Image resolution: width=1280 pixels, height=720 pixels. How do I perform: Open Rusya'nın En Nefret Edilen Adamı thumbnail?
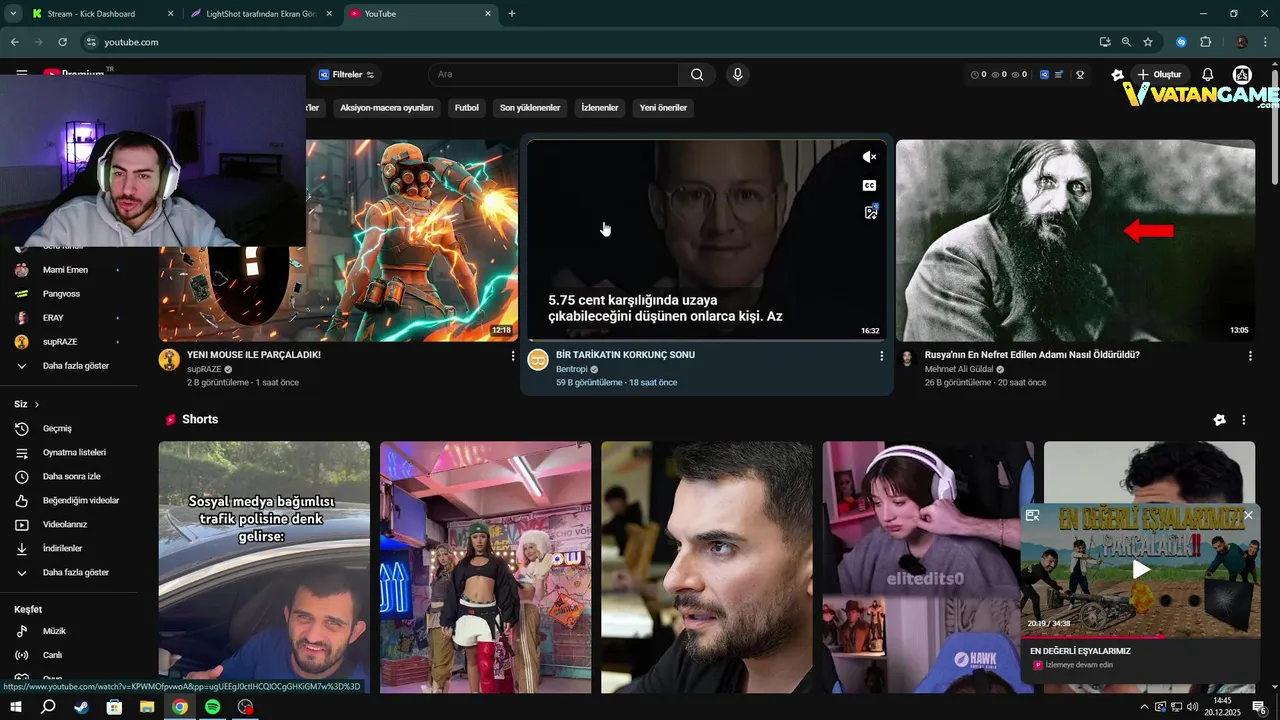[1075, 240]
